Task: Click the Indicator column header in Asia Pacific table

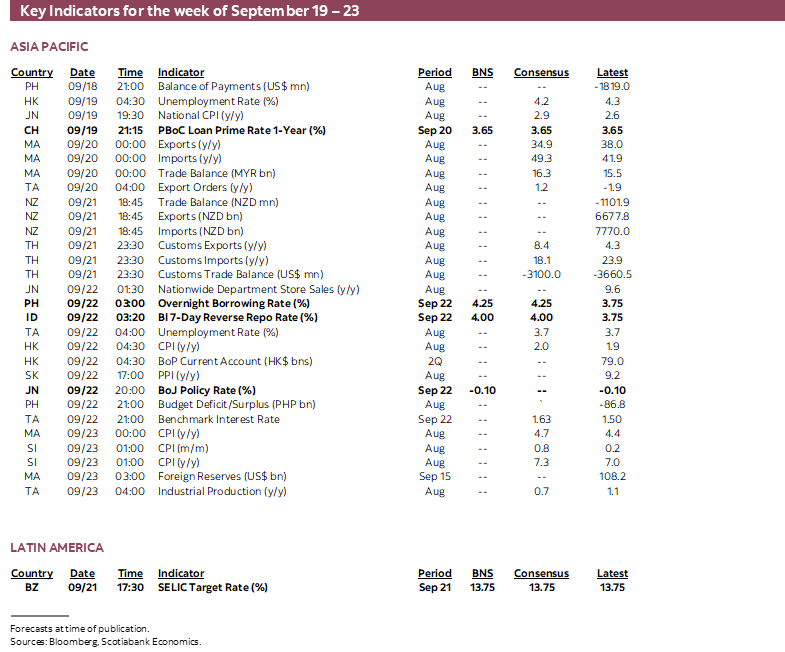Action: [x=181, y=72]
